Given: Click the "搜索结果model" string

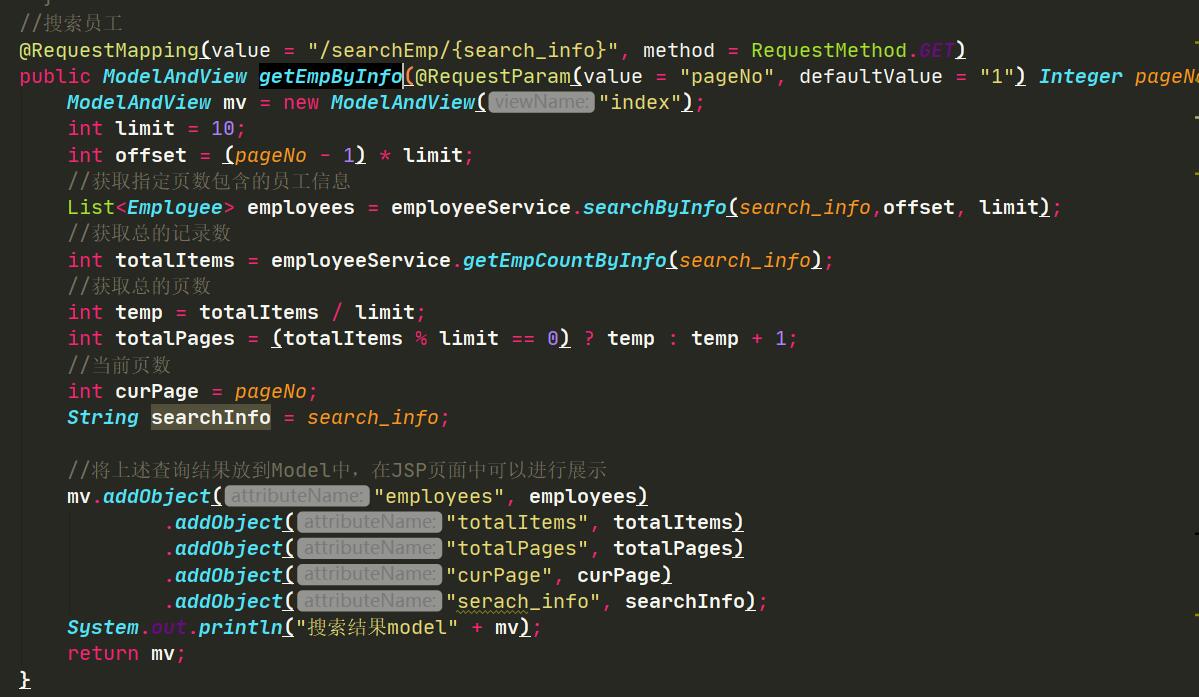Looking at the screenshot, I should [x=377, y=627].
